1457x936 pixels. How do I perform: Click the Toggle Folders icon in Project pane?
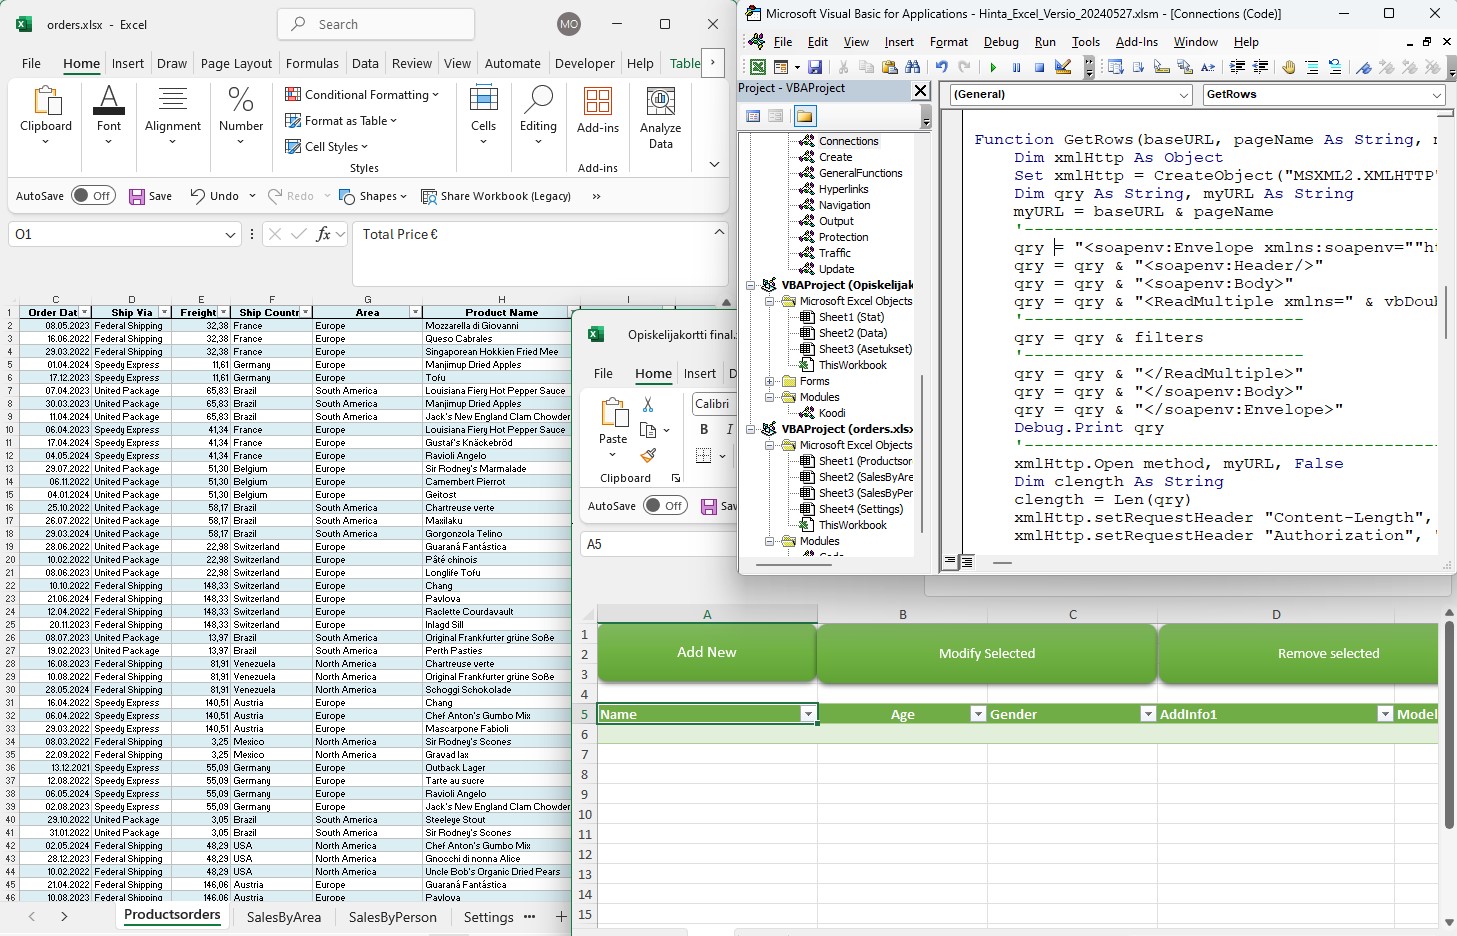804,116
